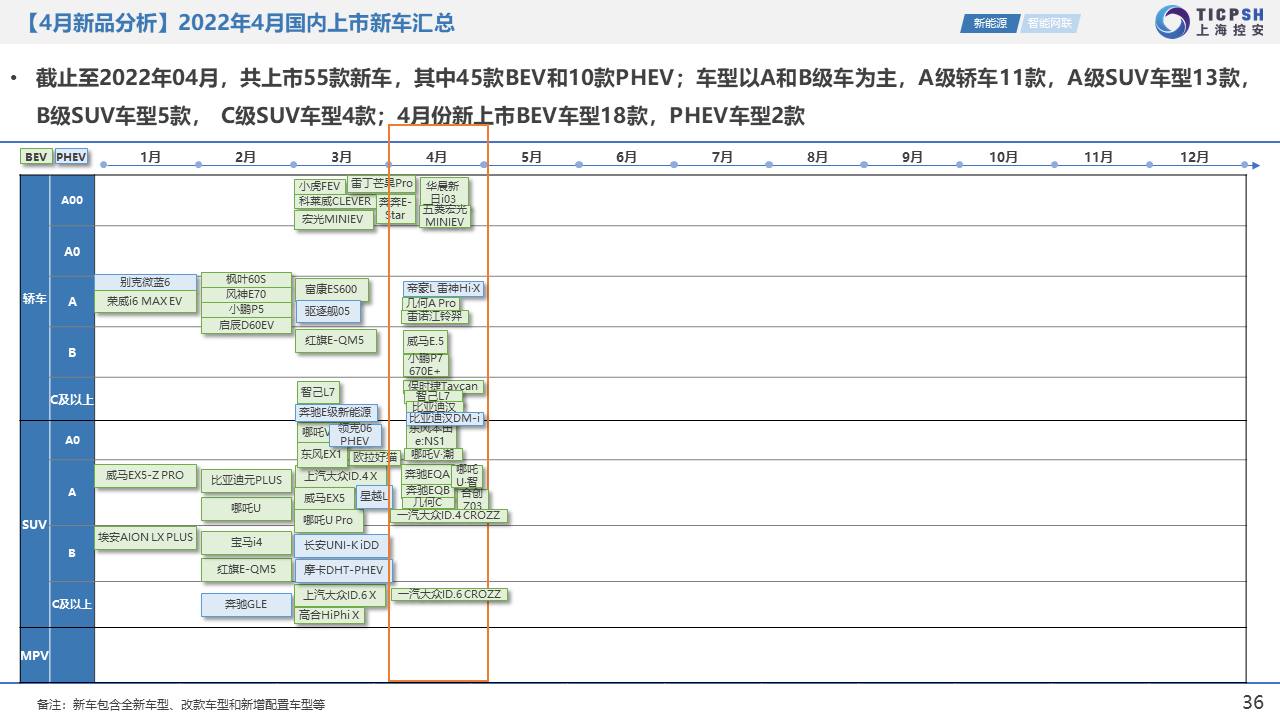Viewport: 1280px width, 720px height.
Task: Select the 埃安AION LX PLUS box
Action: click(x=145, y=537)
